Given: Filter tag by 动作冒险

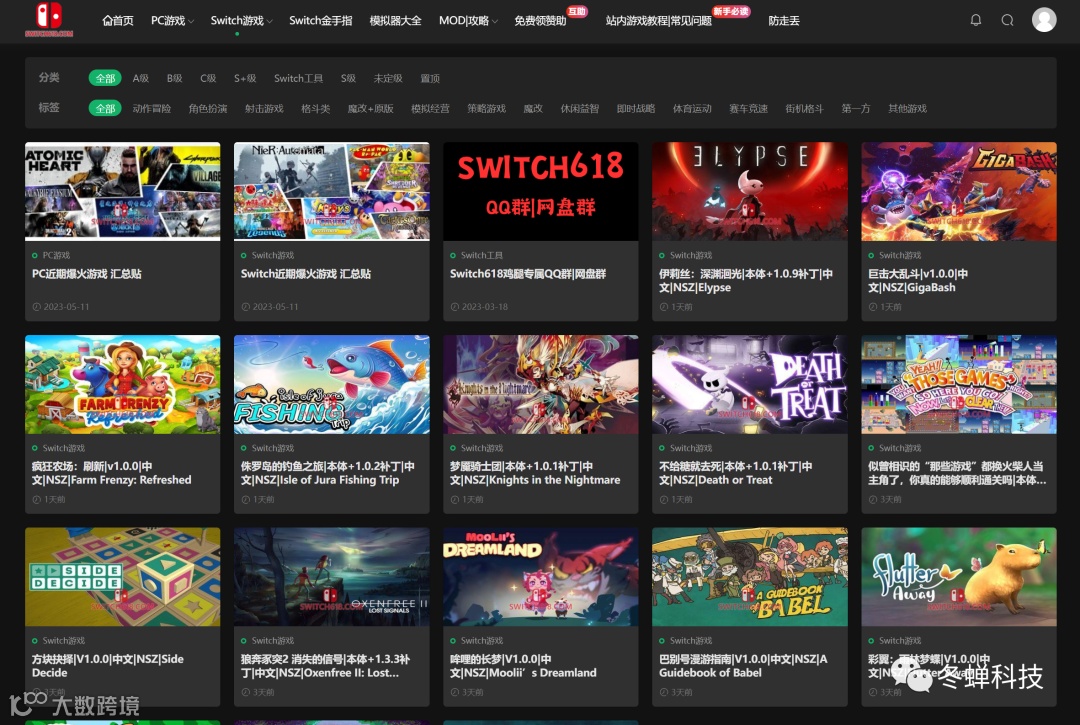Looking at the screenshot, I should tap(152, 109).
